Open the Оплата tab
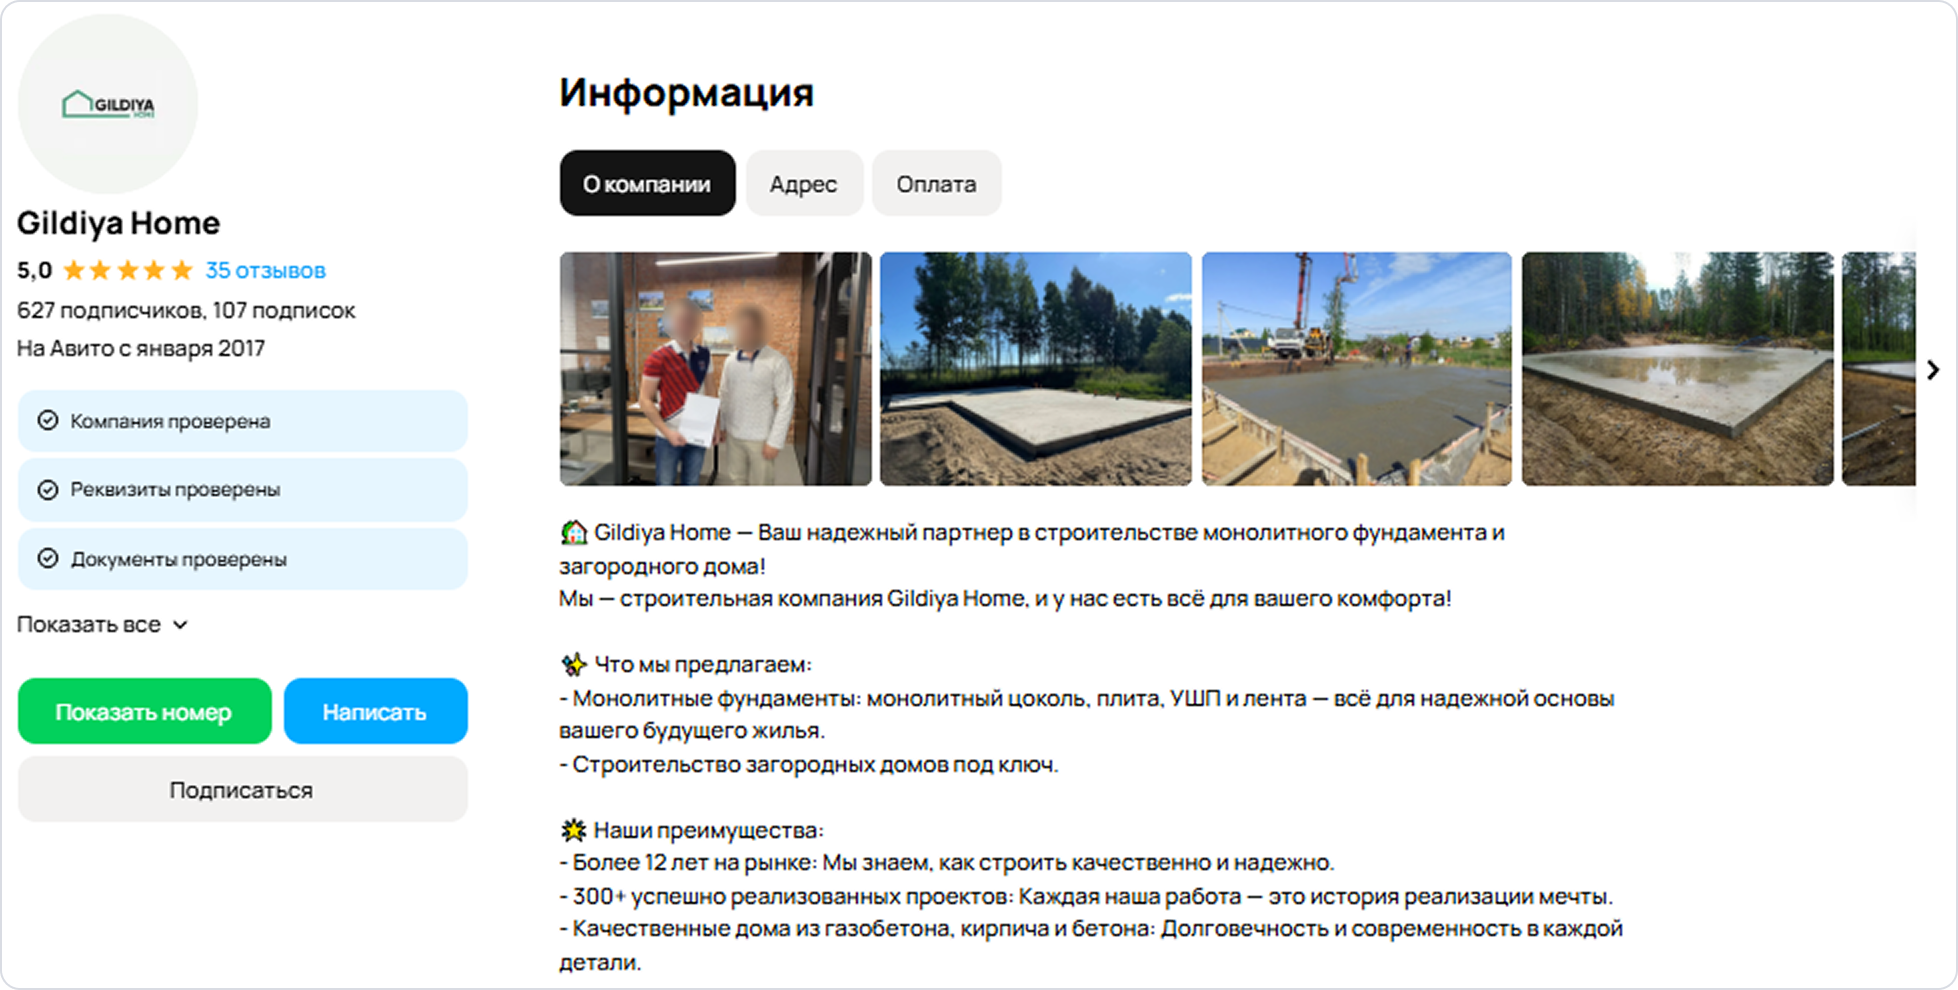The height and width of the screenshot is (990, 1958). tap(936, 184)
